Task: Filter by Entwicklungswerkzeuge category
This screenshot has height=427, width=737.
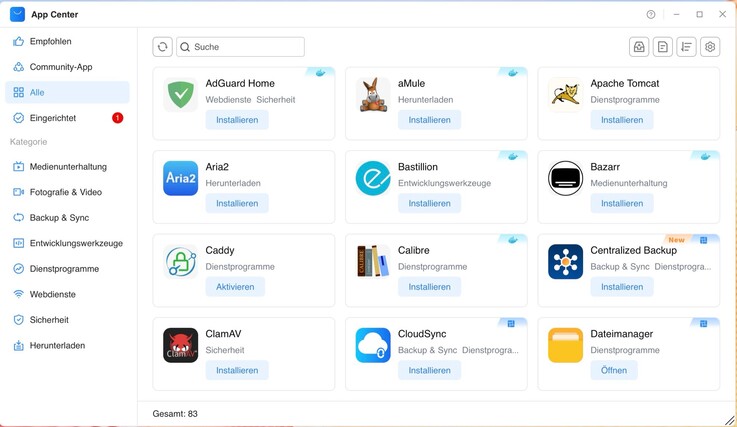Action: coord(67,243)
